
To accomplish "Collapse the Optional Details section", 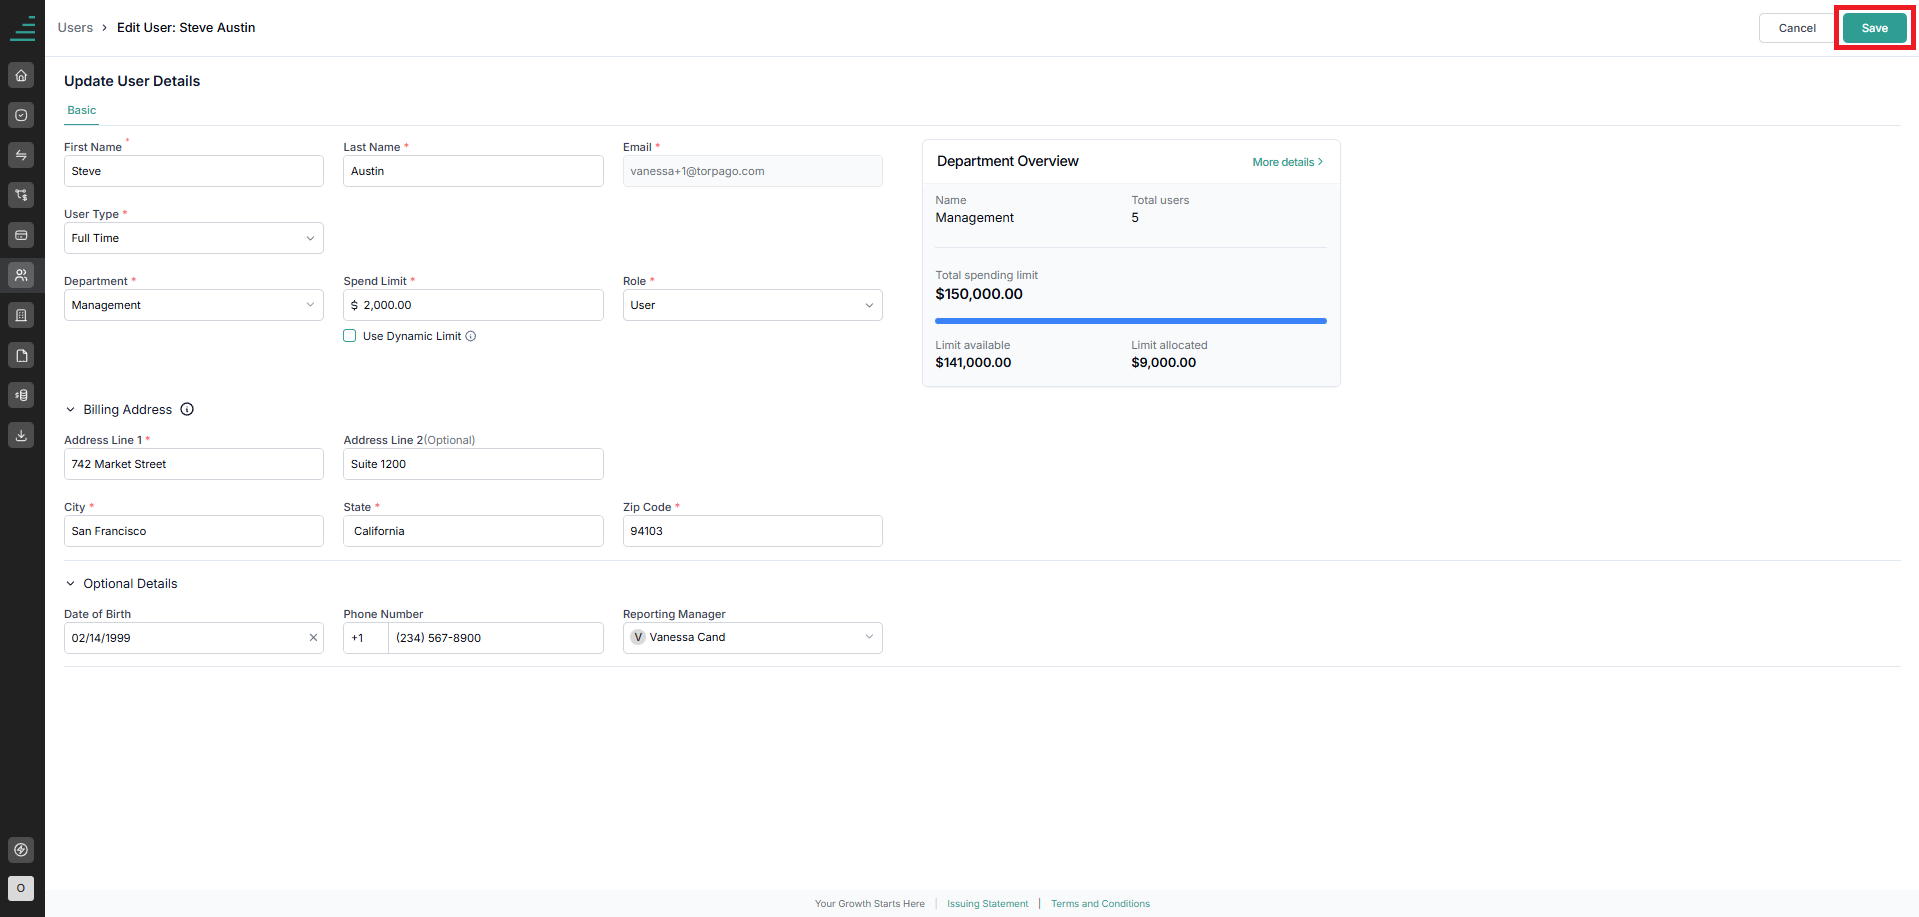I will (x=70, y=584).
